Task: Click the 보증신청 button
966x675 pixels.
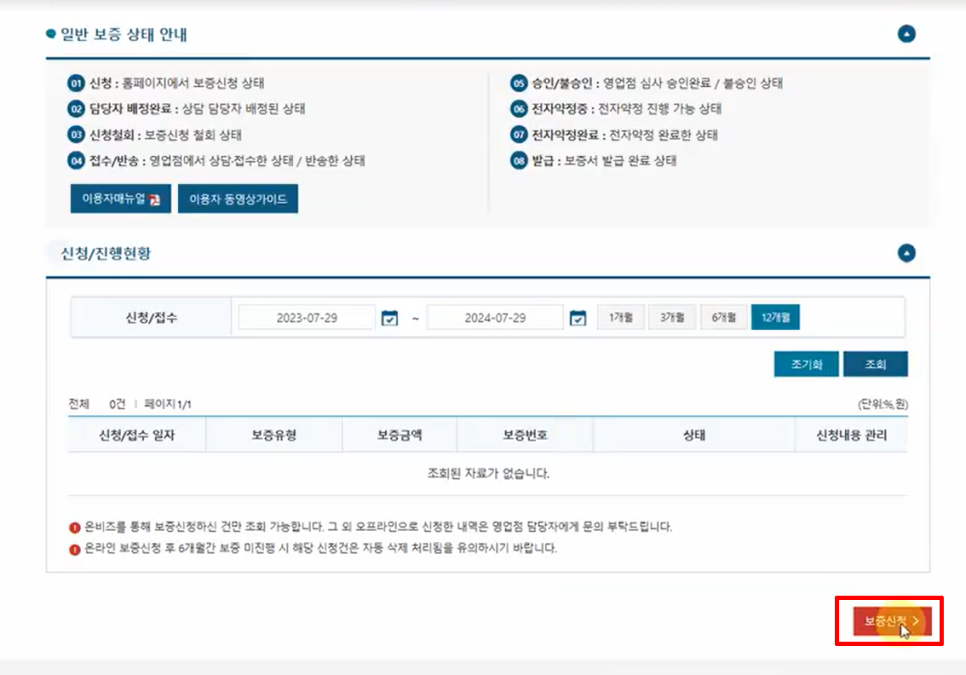Action: click(x=891, y=622)
